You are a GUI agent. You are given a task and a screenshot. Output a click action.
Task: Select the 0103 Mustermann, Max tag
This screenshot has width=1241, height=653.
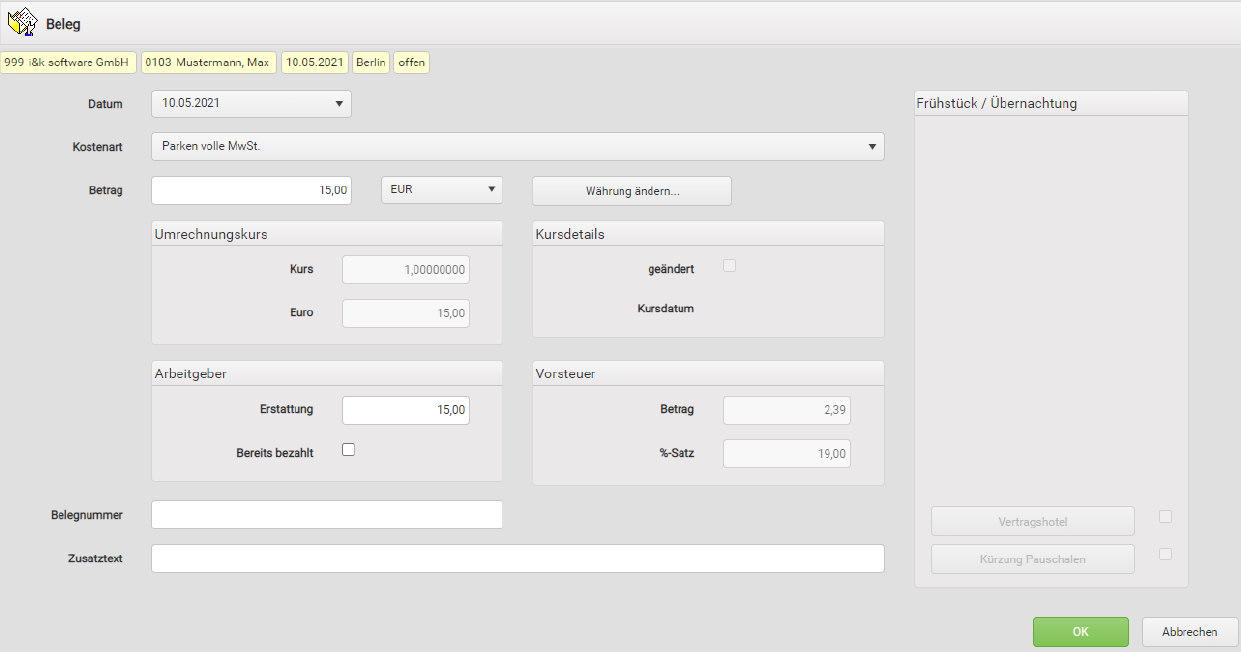[x=208, y=62]
